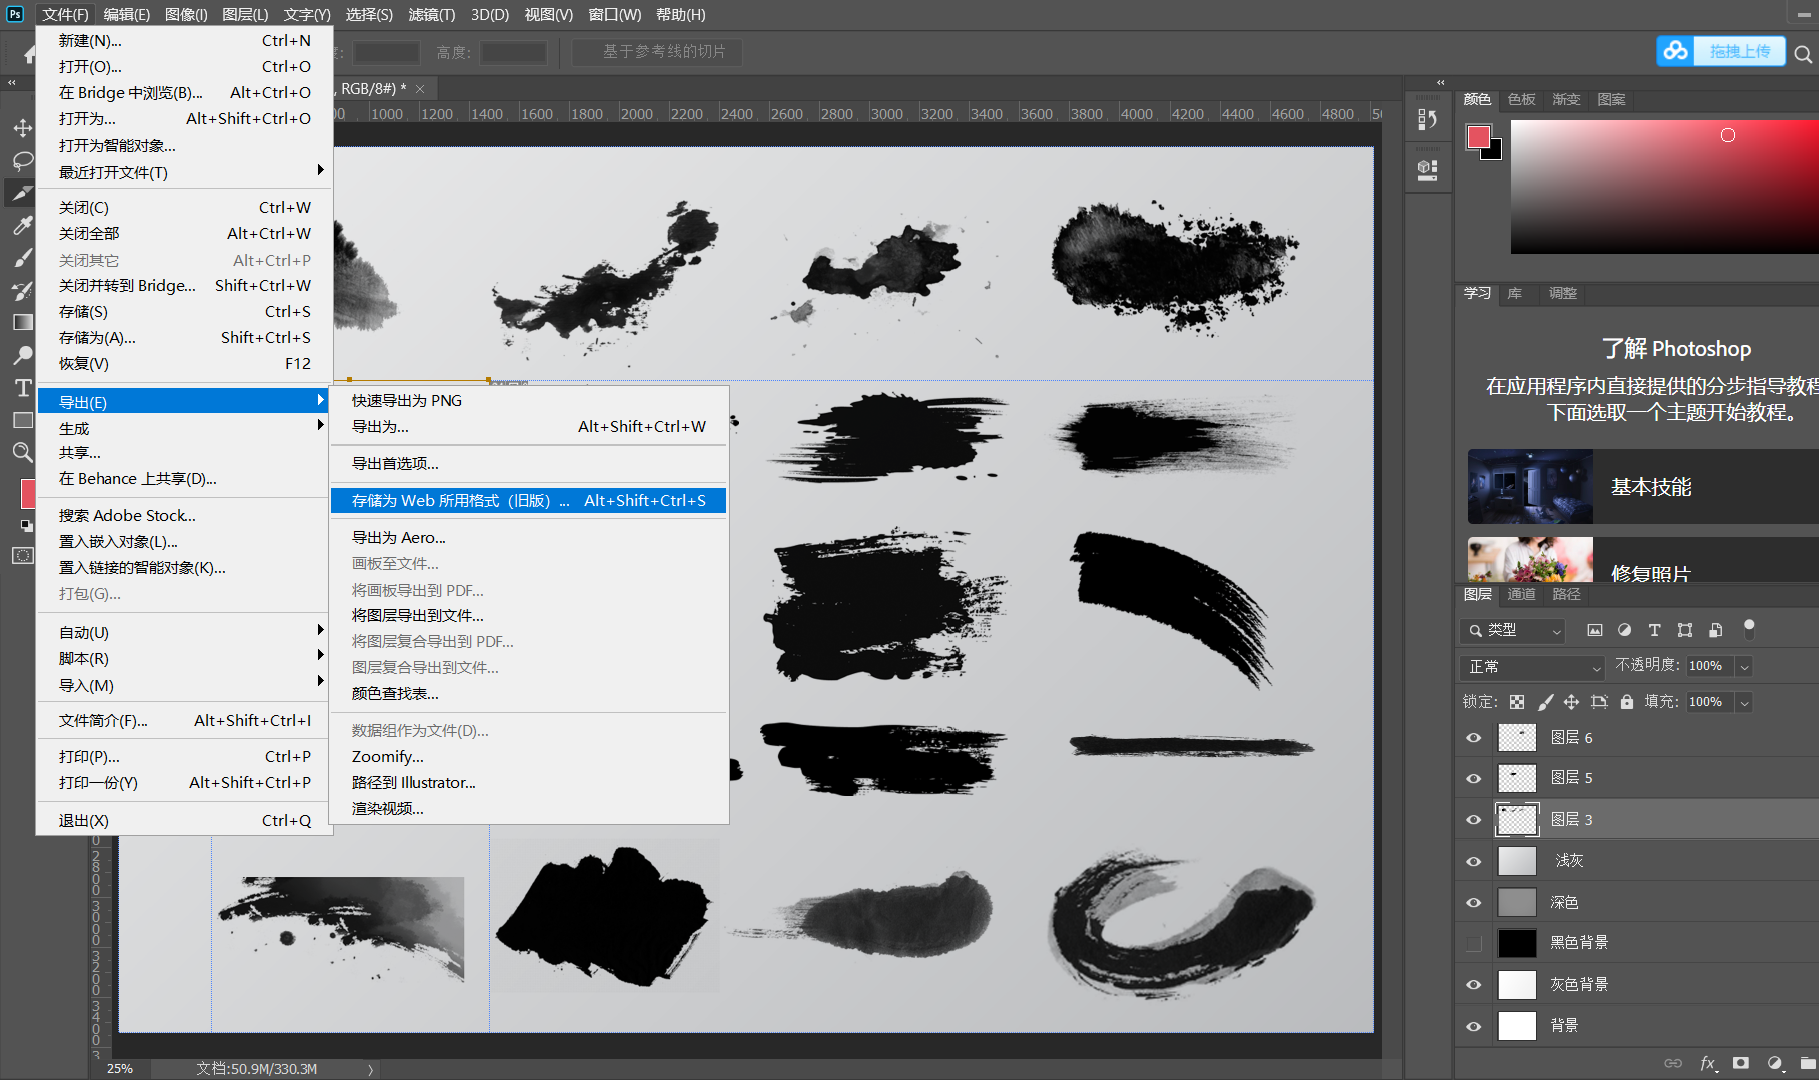Select the Zoom tool in the toolbar

pyautogui.click(x=22, y=452)
